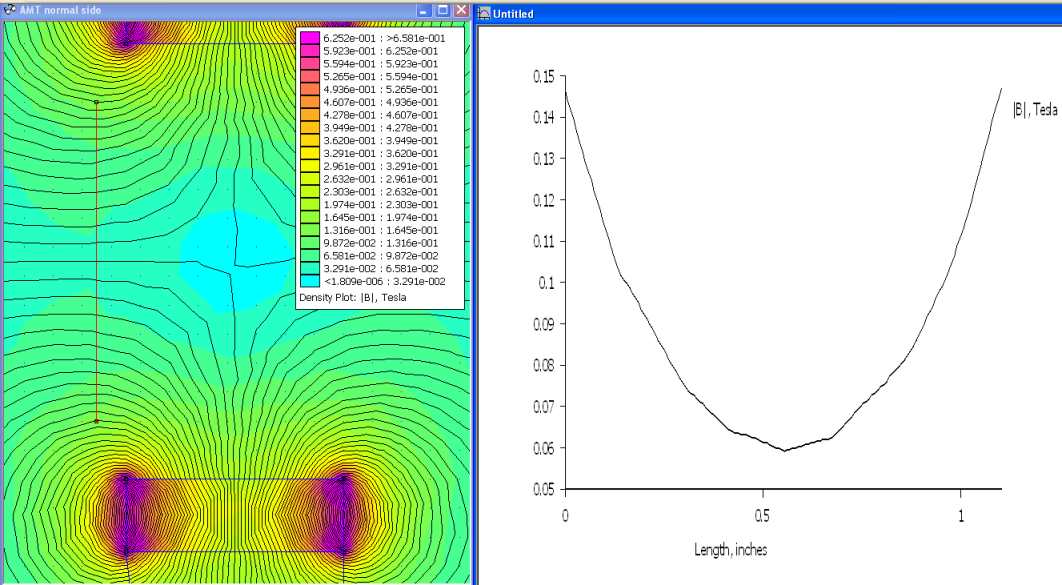Screen dimensions: 1062x585
Task: Click legend entry '3.291e-002 : 6.581e-002'
Action: point(381,269)
